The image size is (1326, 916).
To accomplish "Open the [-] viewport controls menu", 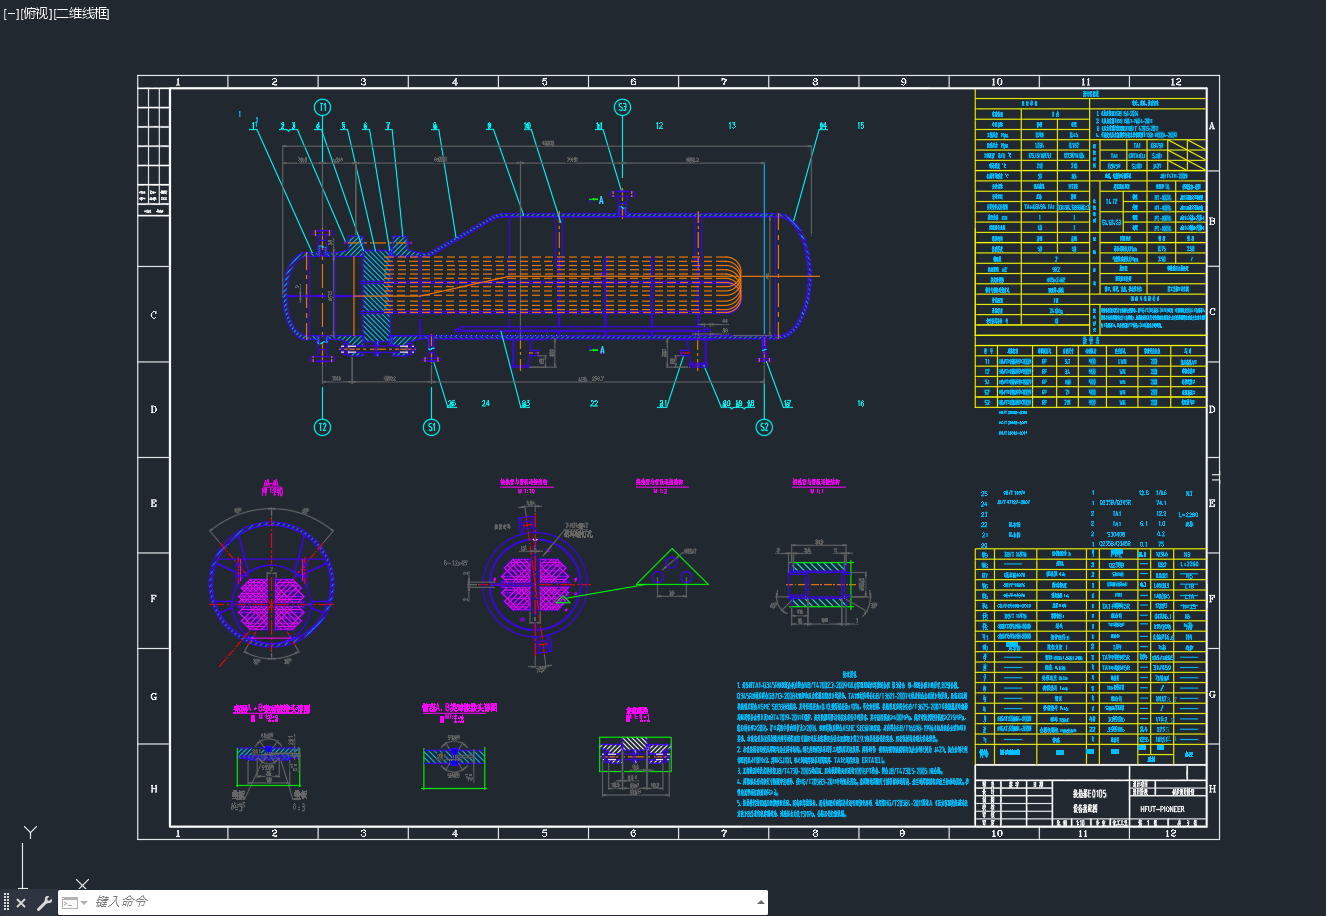I will (11, 13).
